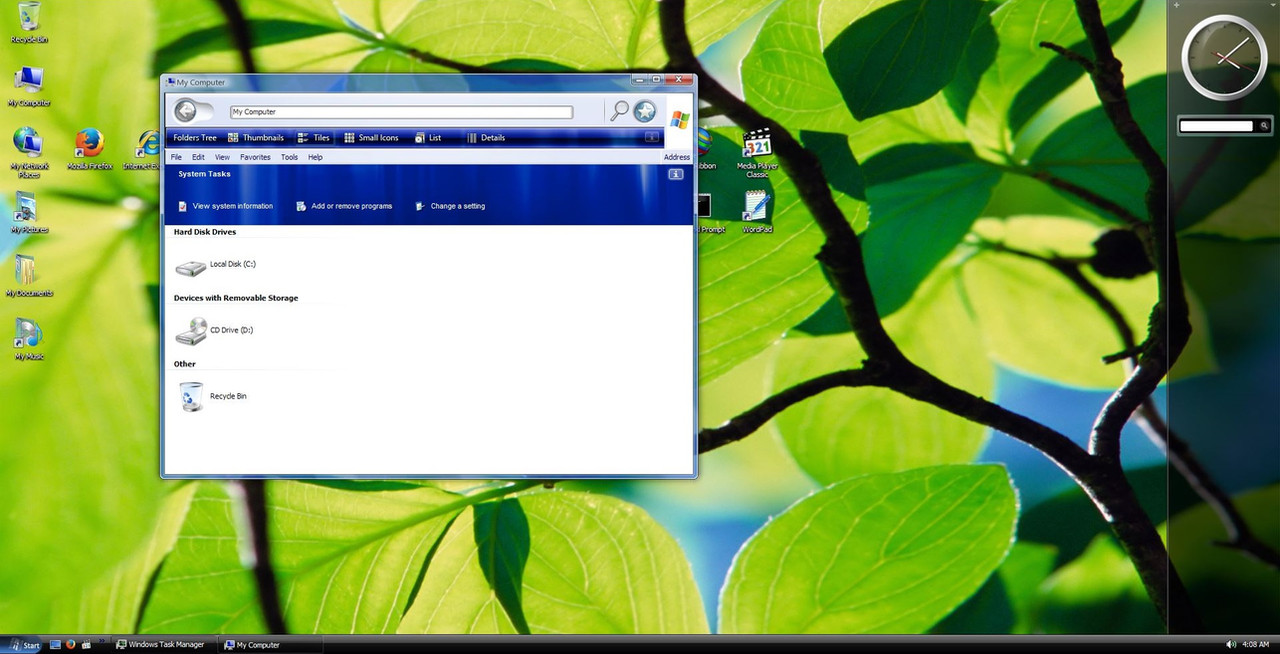1280x654 pixels.
Task: Select the My Documents desktop icon
Action: click(x=29, y=277)
